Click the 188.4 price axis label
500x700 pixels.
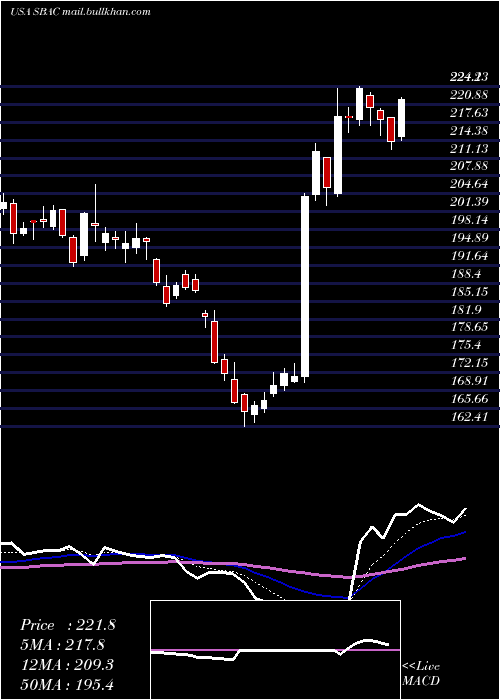pyautogui.click(x=466, y=273)
